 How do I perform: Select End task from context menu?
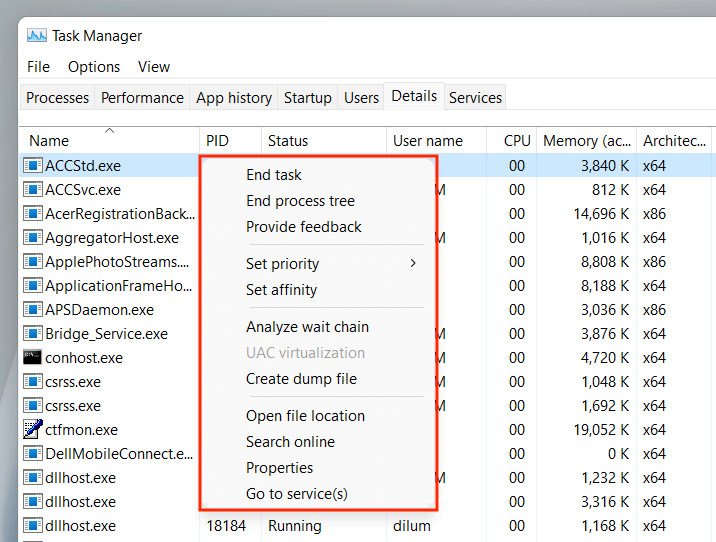tap(274, 175)
